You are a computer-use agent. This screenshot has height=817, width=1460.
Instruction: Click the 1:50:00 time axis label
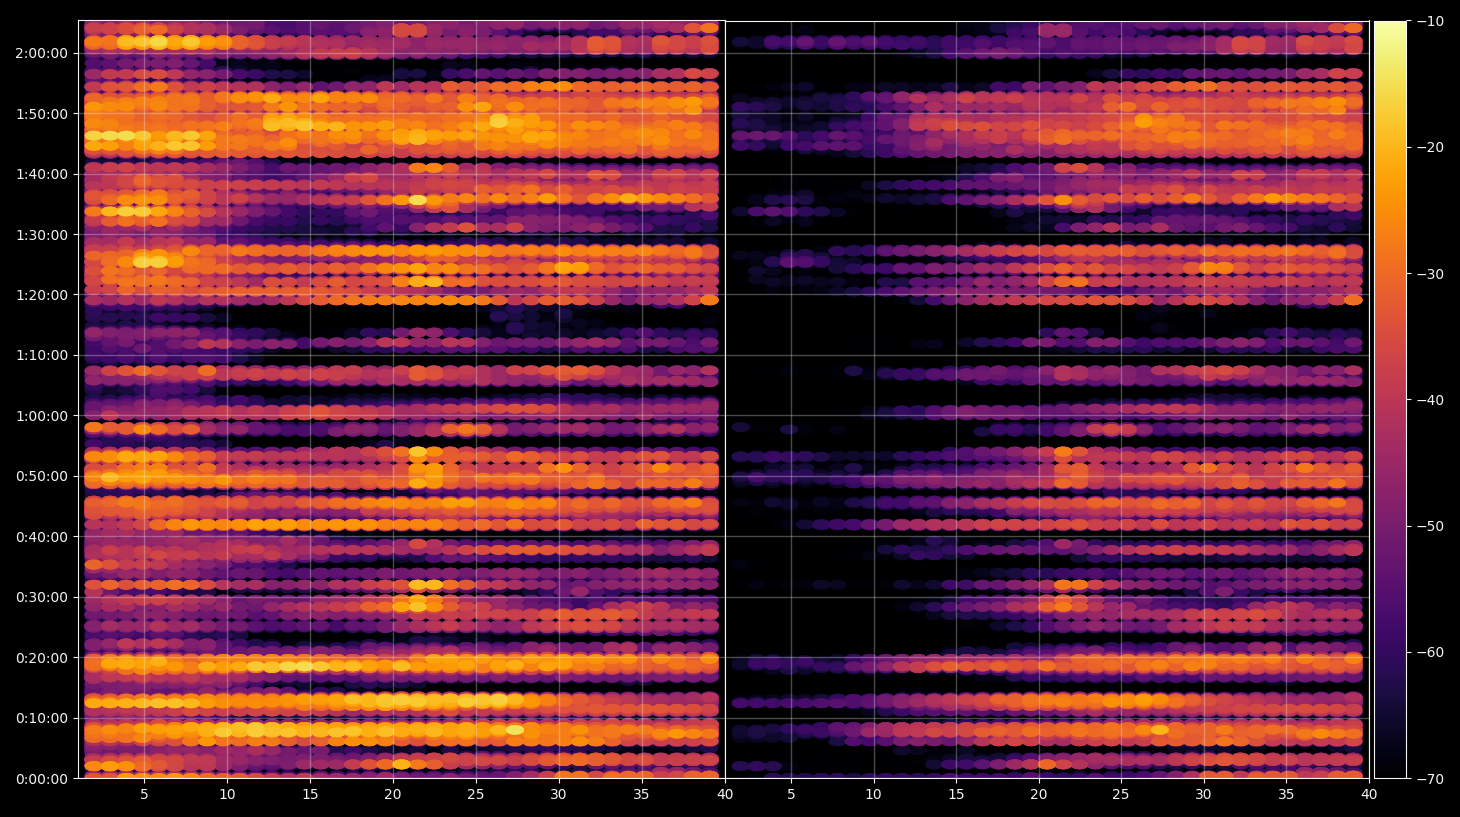(42, 114)
